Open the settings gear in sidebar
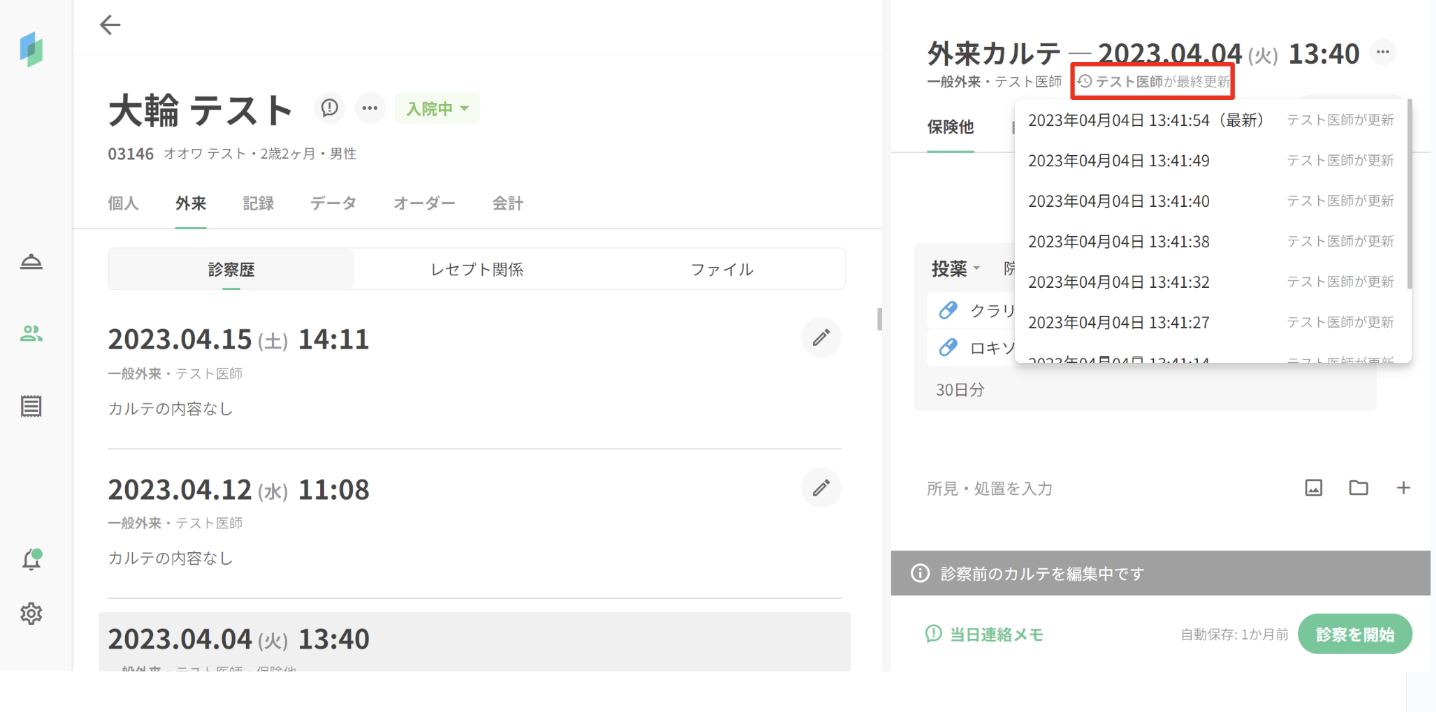The width and height of the screenshot is (1436, 712). point(31,613)
